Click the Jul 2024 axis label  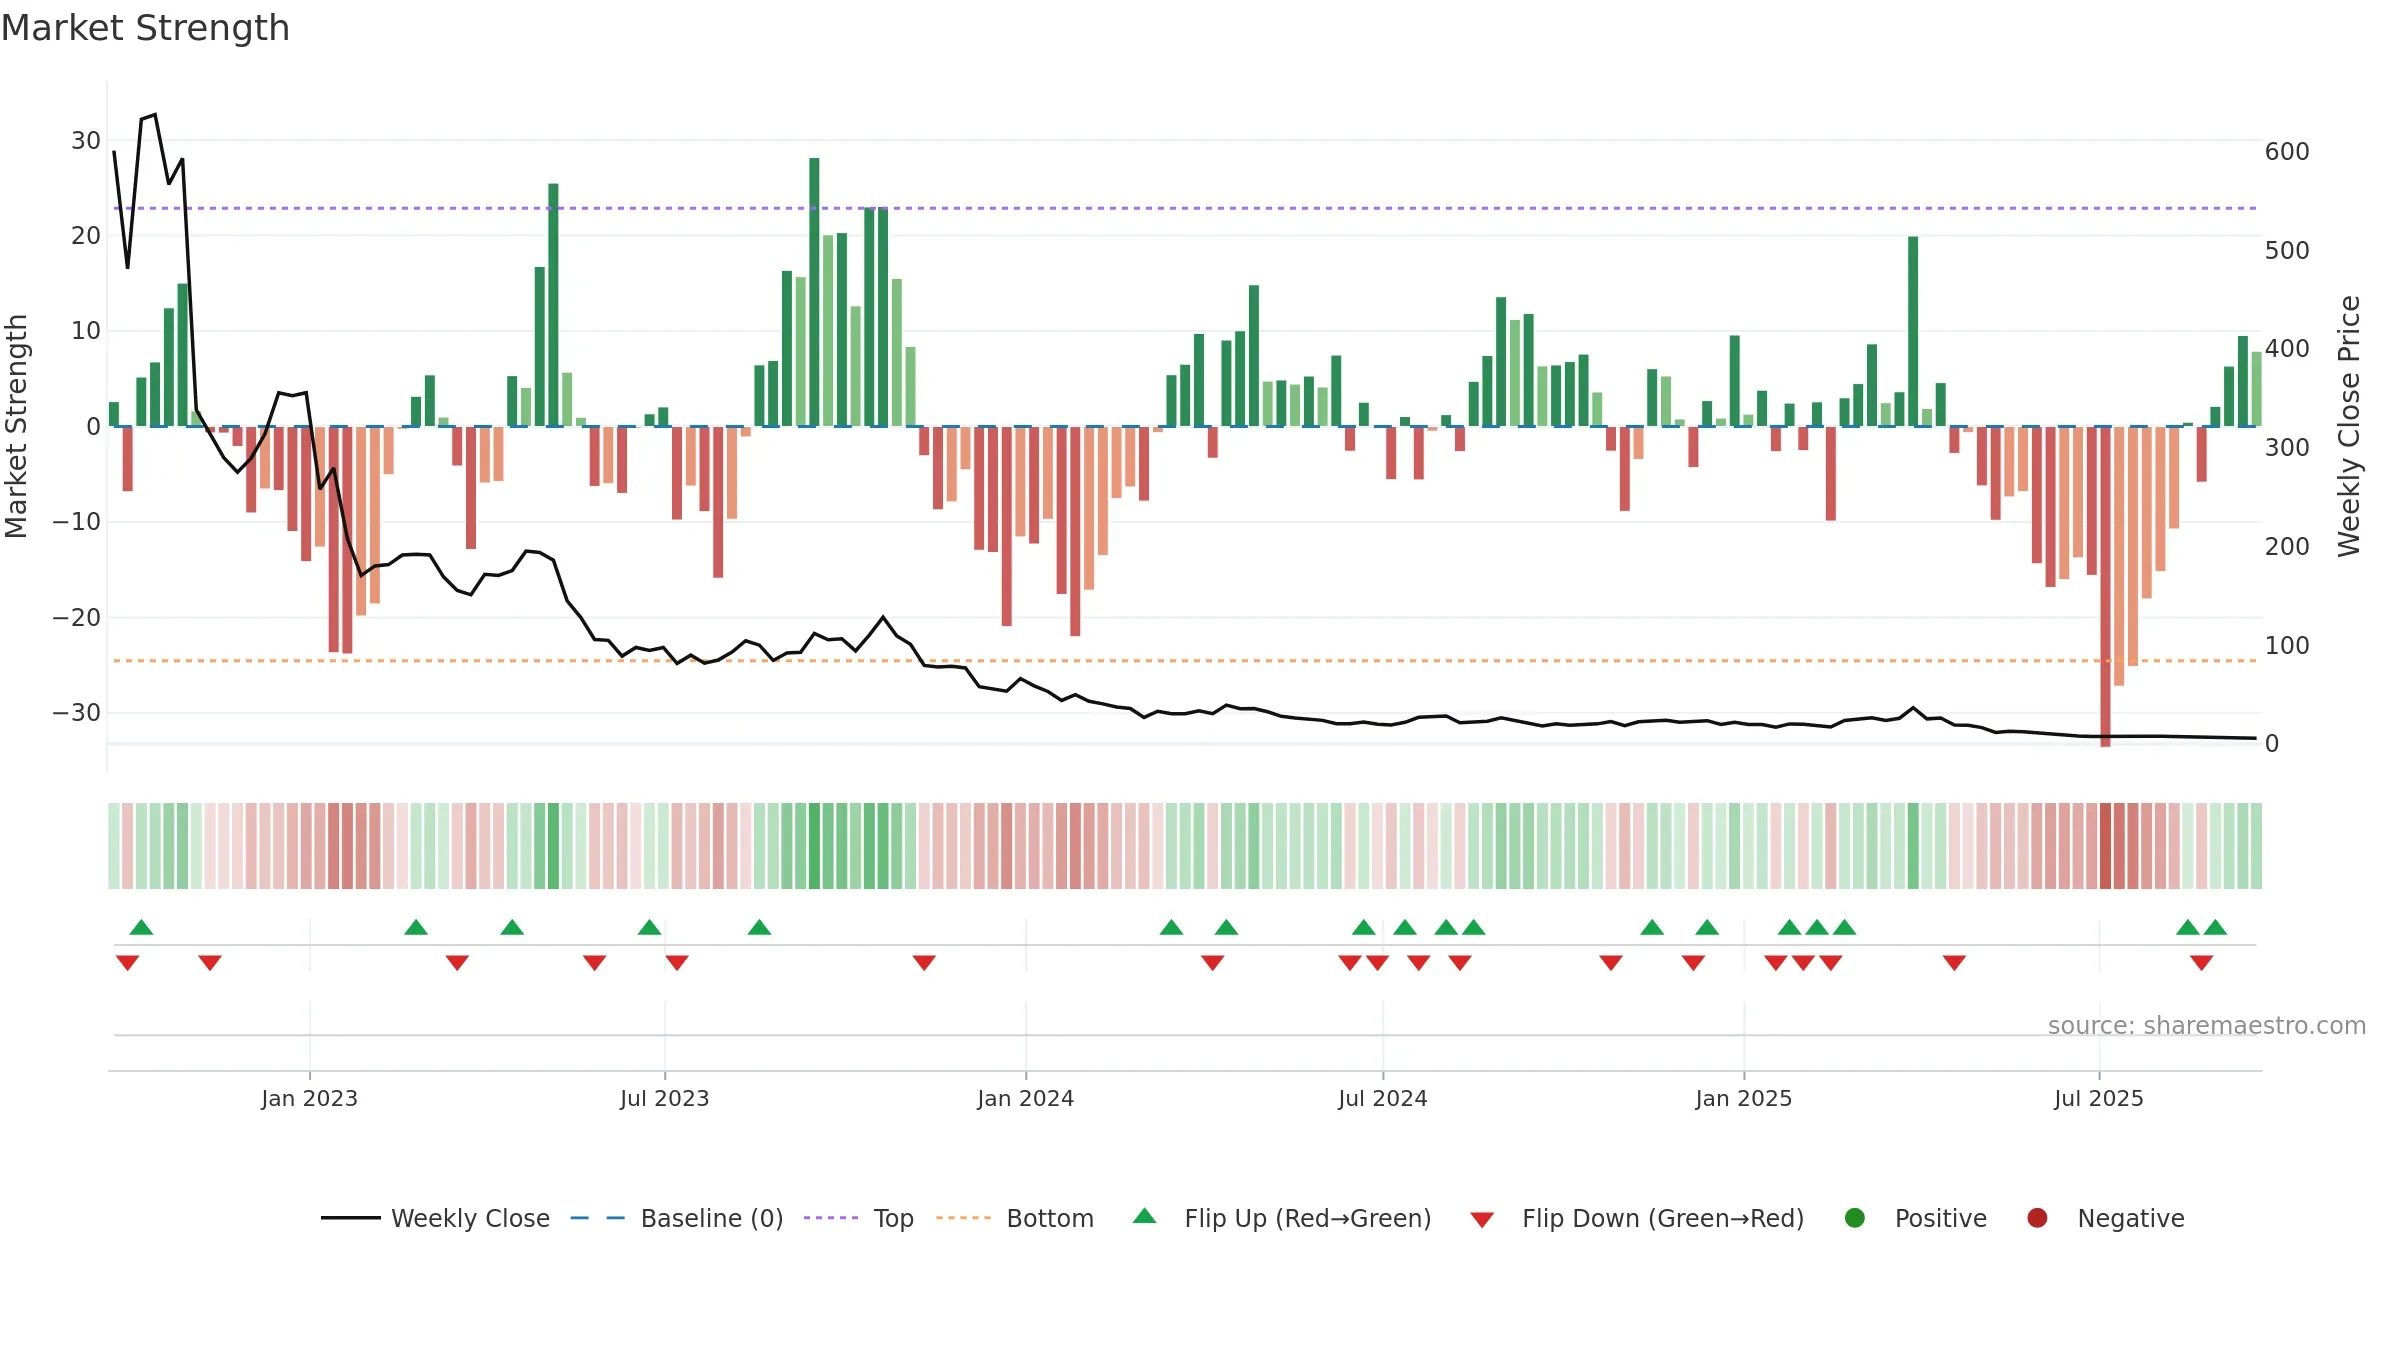[1382, 1098]
